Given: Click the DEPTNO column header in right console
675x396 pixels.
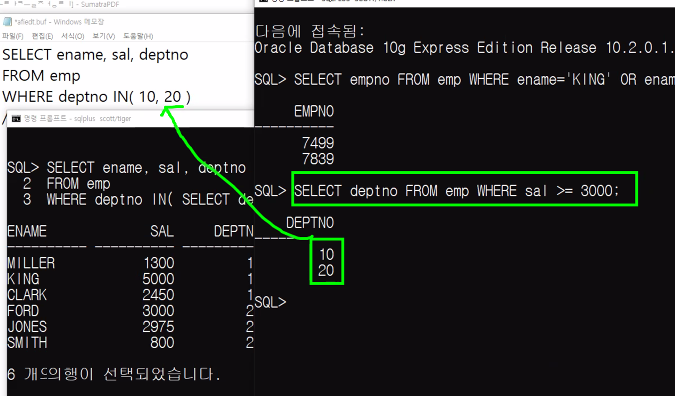Looking at the screenshot, I should coord(310,223).
